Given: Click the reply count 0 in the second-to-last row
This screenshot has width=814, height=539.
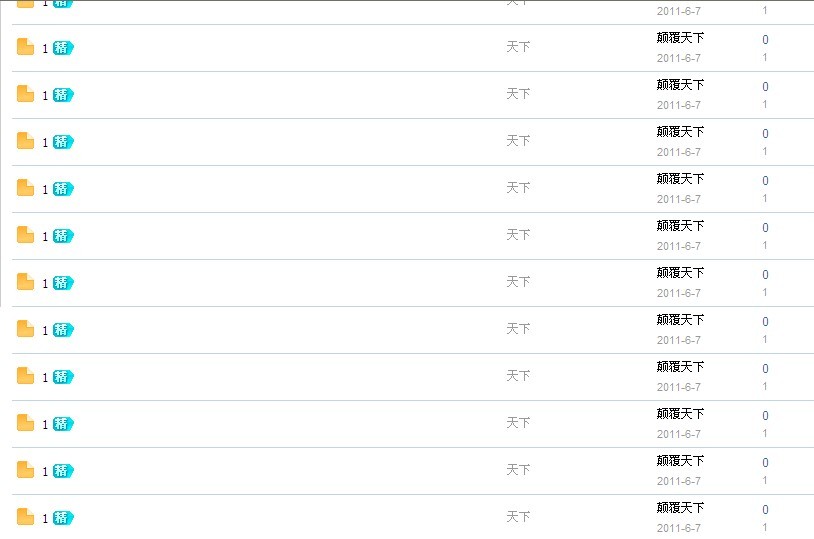Looking at the screenshot, I should click(765, 463).
